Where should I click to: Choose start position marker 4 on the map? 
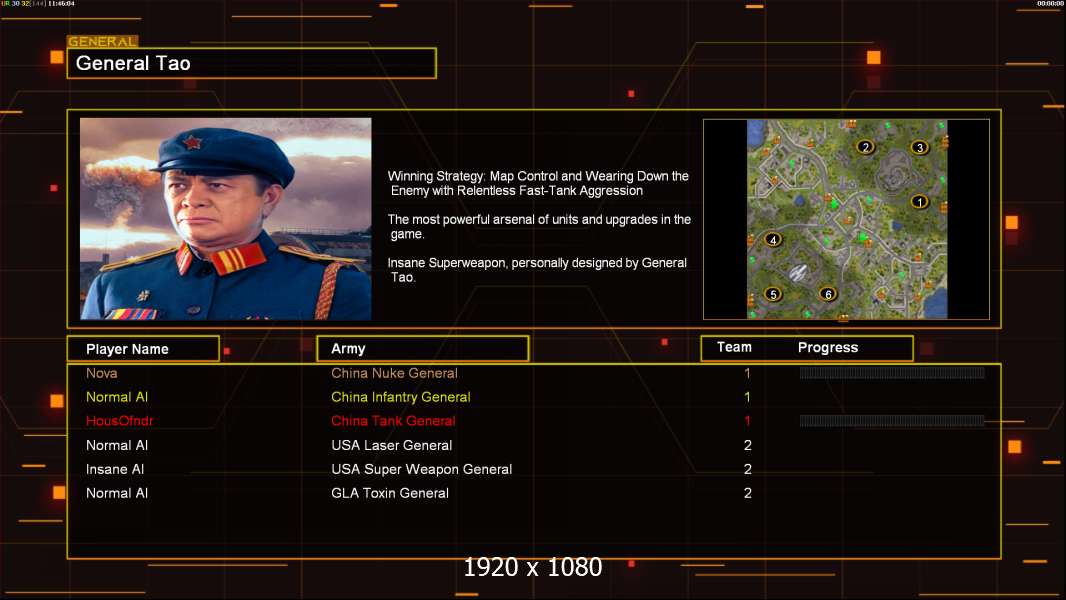(x=773, y=240)
